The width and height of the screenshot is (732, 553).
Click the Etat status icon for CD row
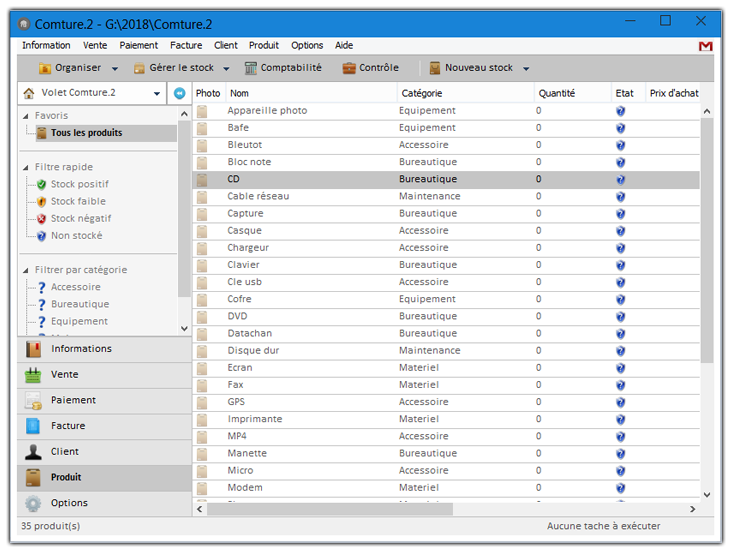[620, 179]
